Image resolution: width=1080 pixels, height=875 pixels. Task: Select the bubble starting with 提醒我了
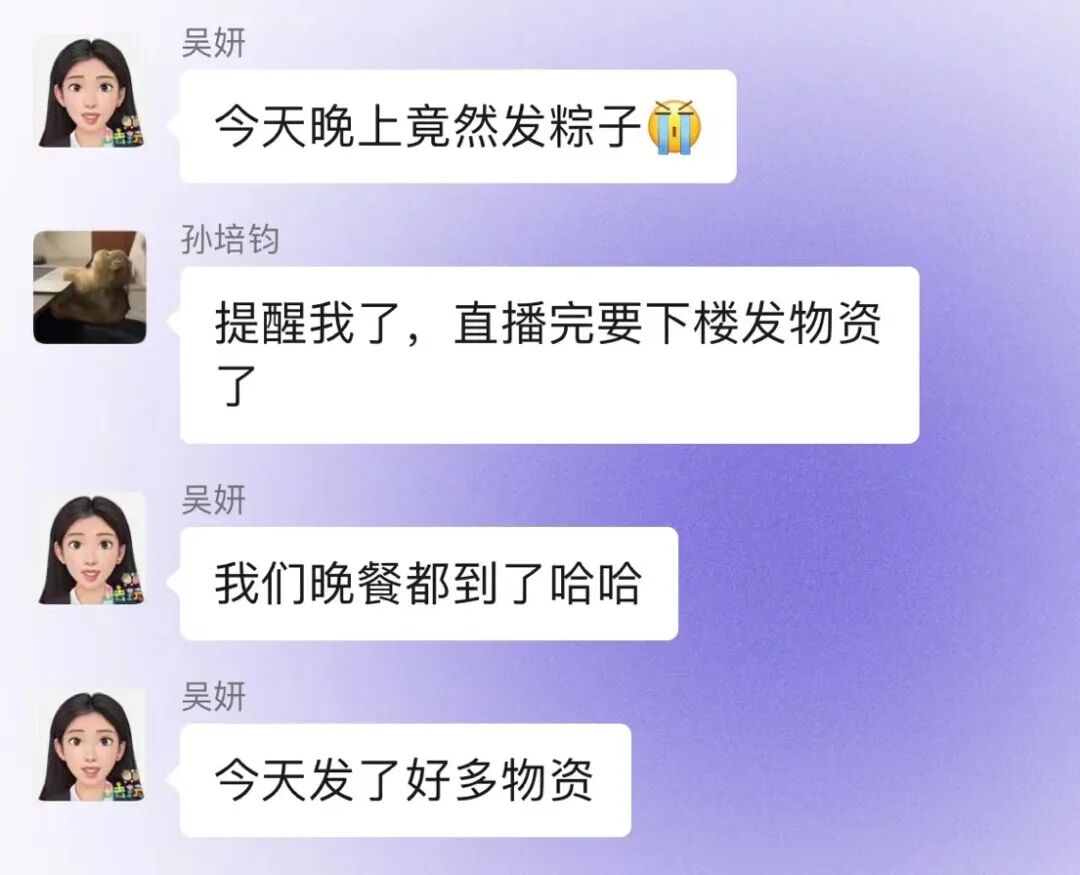[550, 355]
